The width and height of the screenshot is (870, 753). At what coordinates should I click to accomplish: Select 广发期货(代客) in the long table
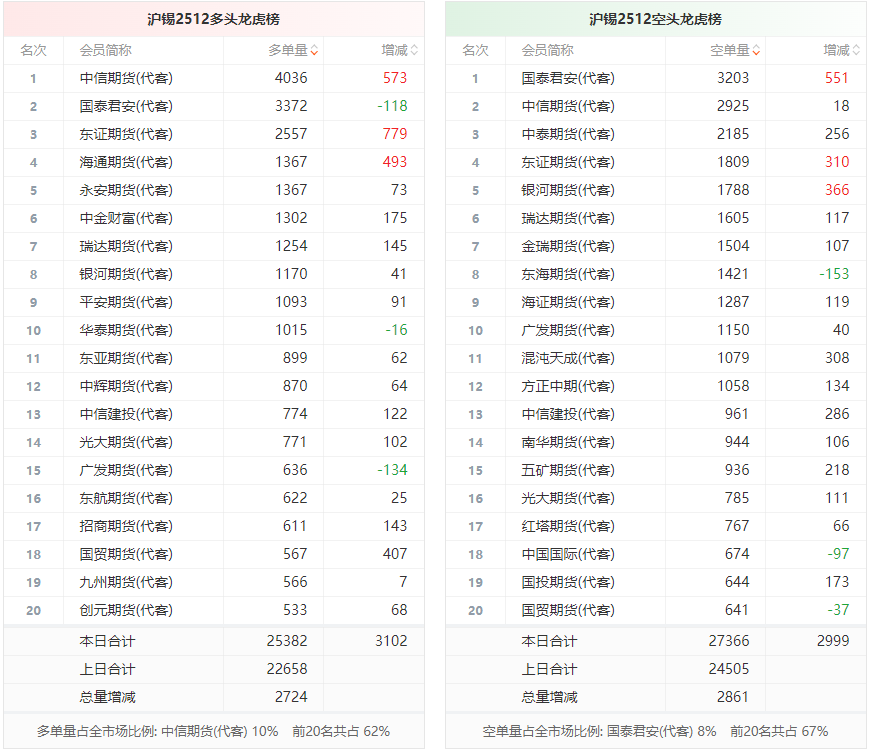click(126, 471)
